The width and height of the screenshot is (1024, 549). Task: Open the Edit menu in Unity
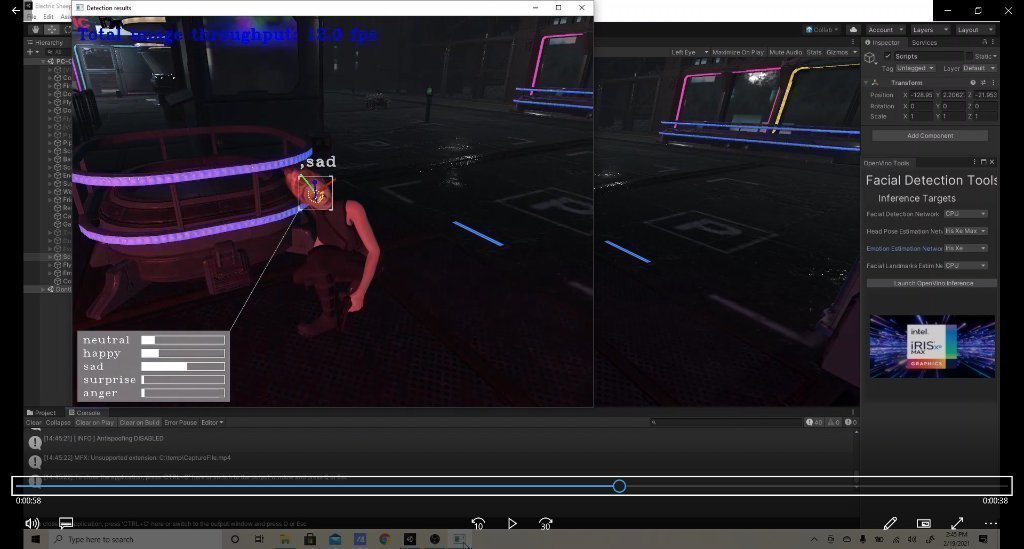[48, 17]
